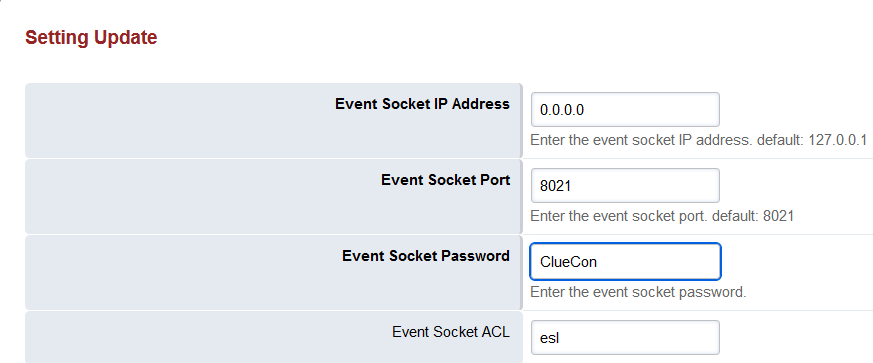Click empty gray area left of Port label
This screenshot has height=363, width=873.
click(200, 196)
